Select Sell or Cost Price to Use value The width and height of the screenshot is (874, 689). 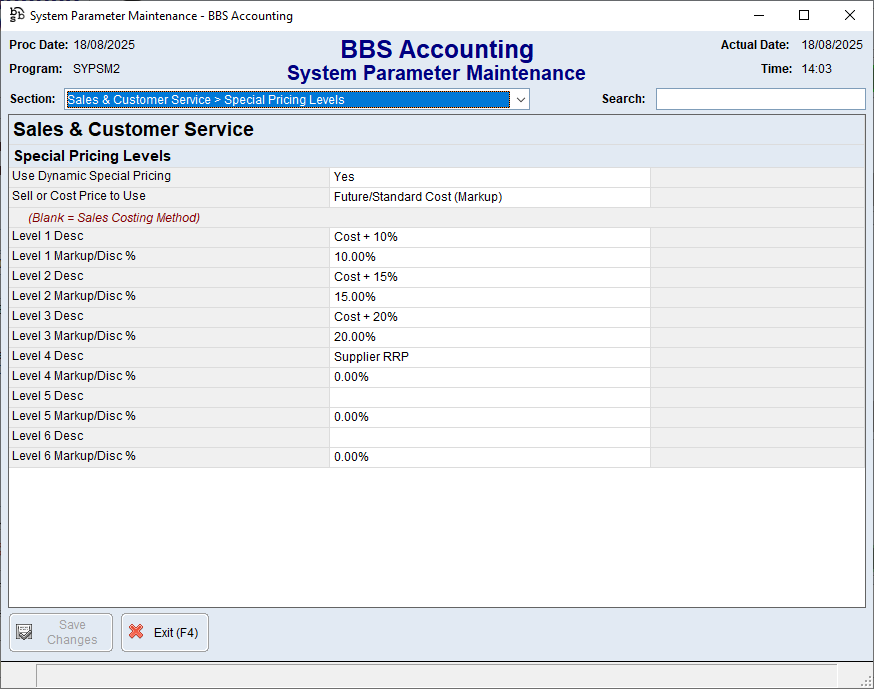pos(489,197)
